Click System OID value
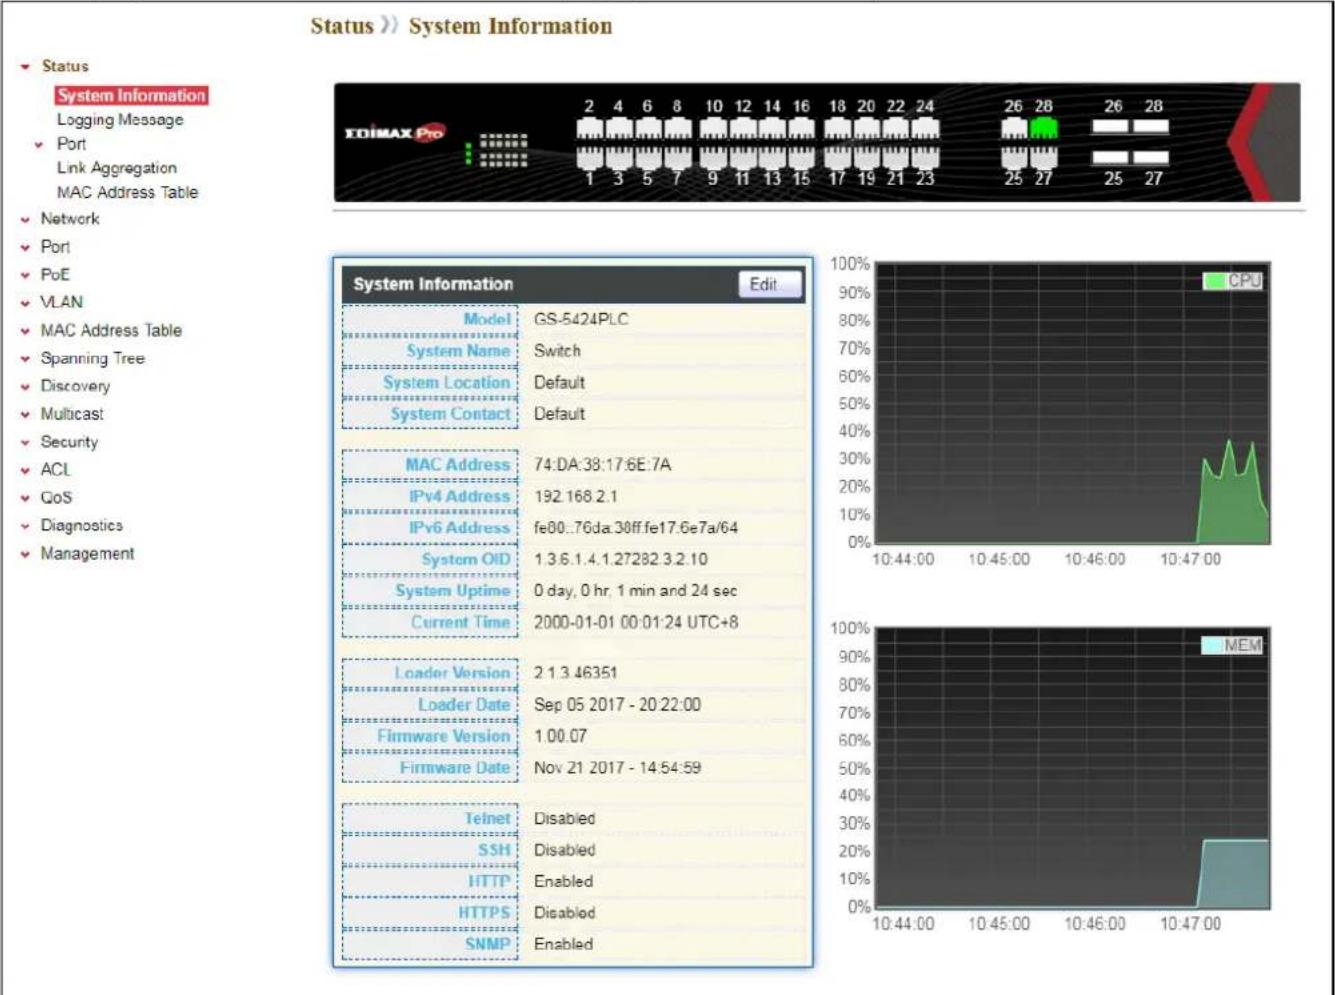This screenshot has width=1335, height=995. 620,560
